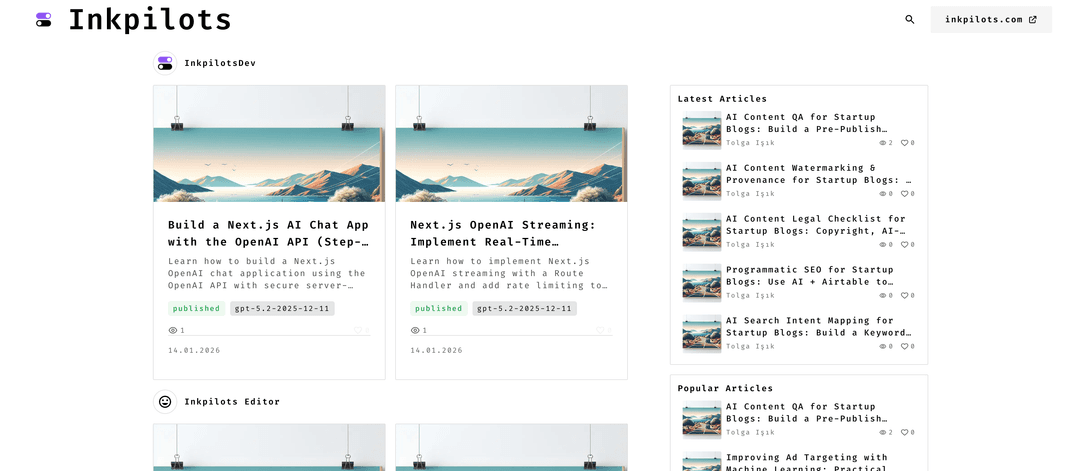Click heart icon on AI Search Intent Mapping
Screen dimensions: 1080x471
click(904, 347)
